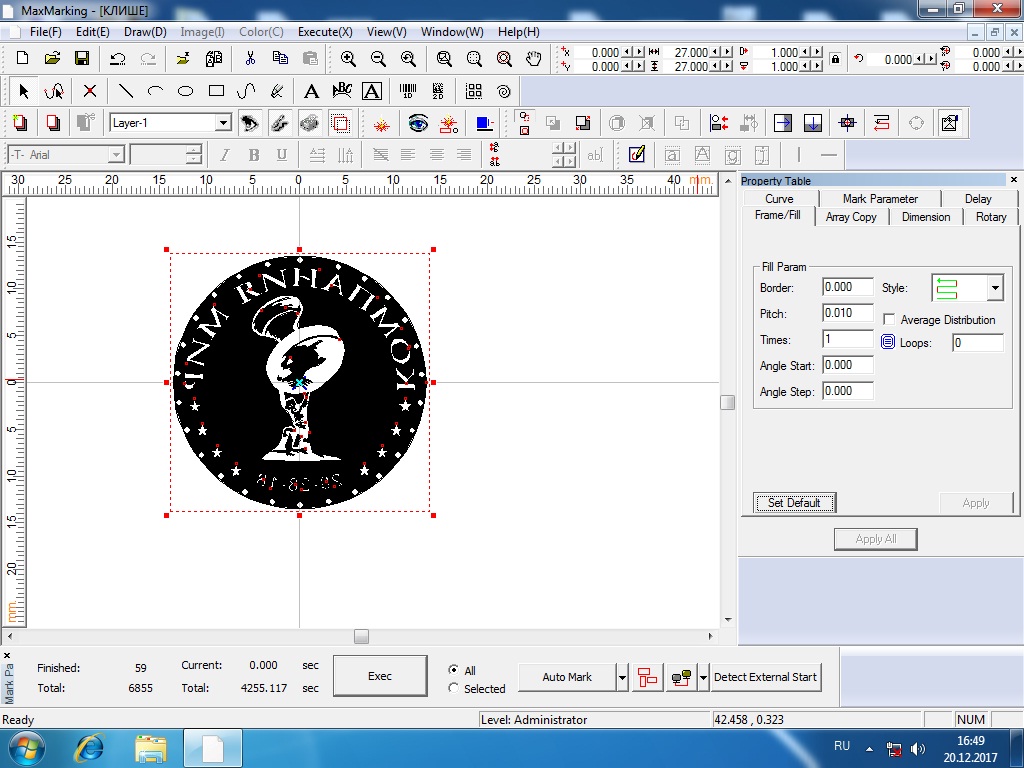Insert a 1D barcode
This screenshot has height=768, width=1024.
[408, 91]
